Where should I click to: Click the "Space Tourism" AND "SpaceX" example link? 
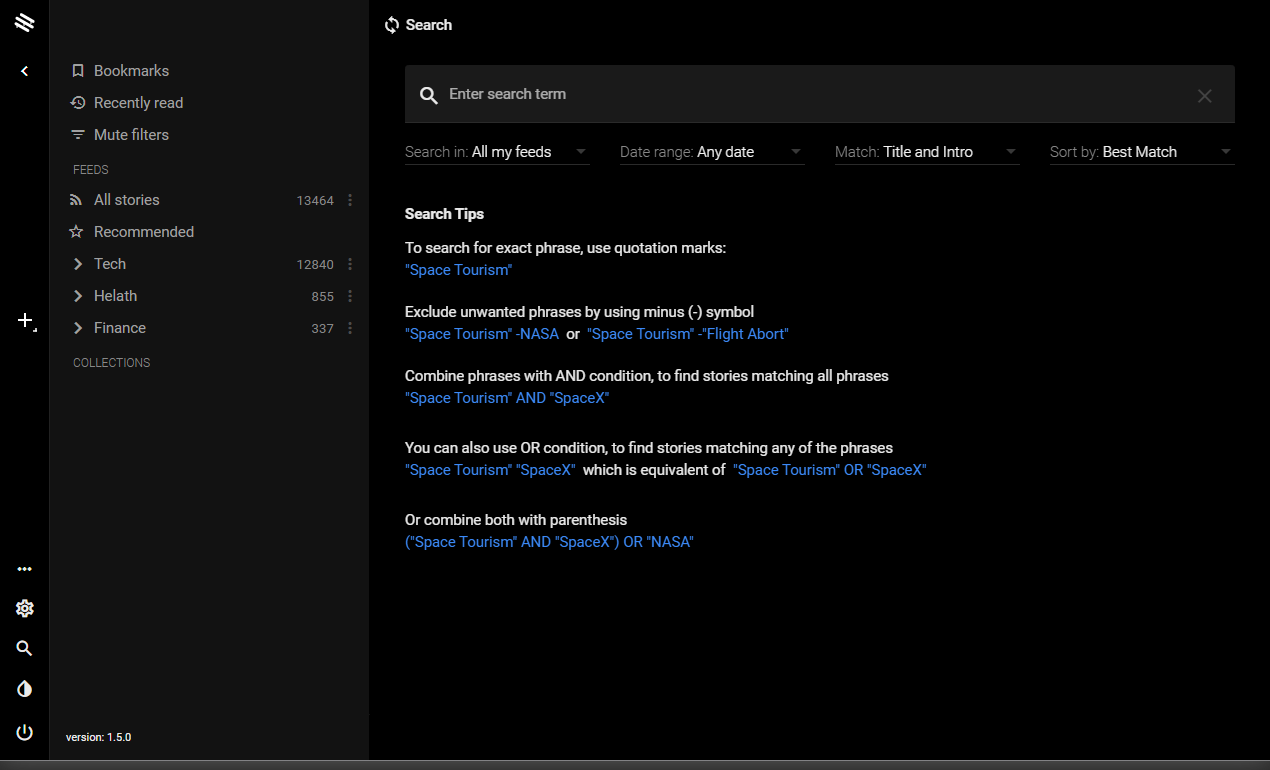[x=507, y=398]
